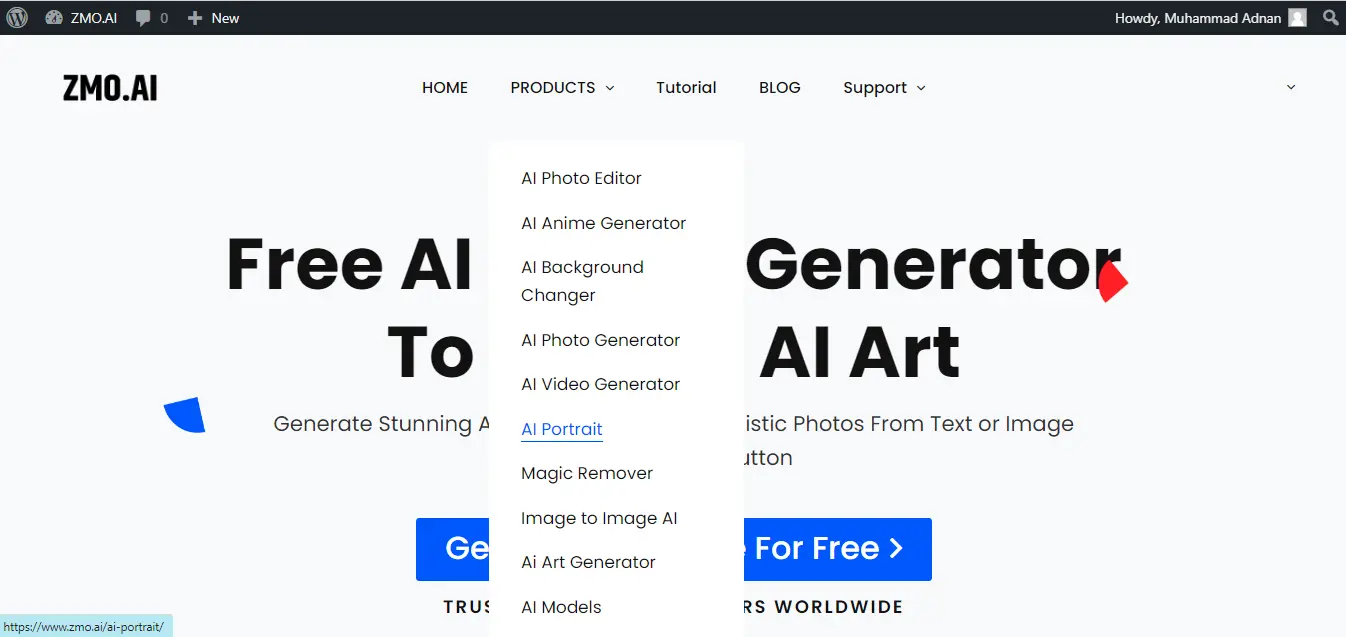Open the WordPress logo menu
1346x637 pixels.
tap(17, 17)
